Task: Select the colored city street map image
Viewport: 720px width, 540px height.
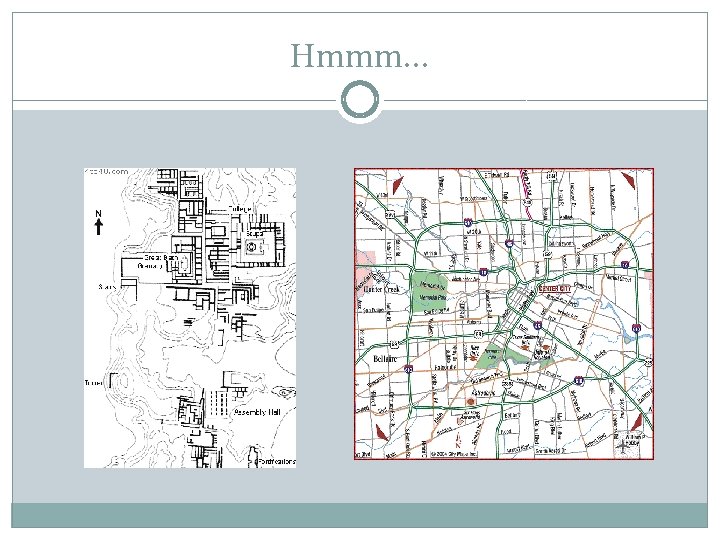Action: click(x=504, y=314)
